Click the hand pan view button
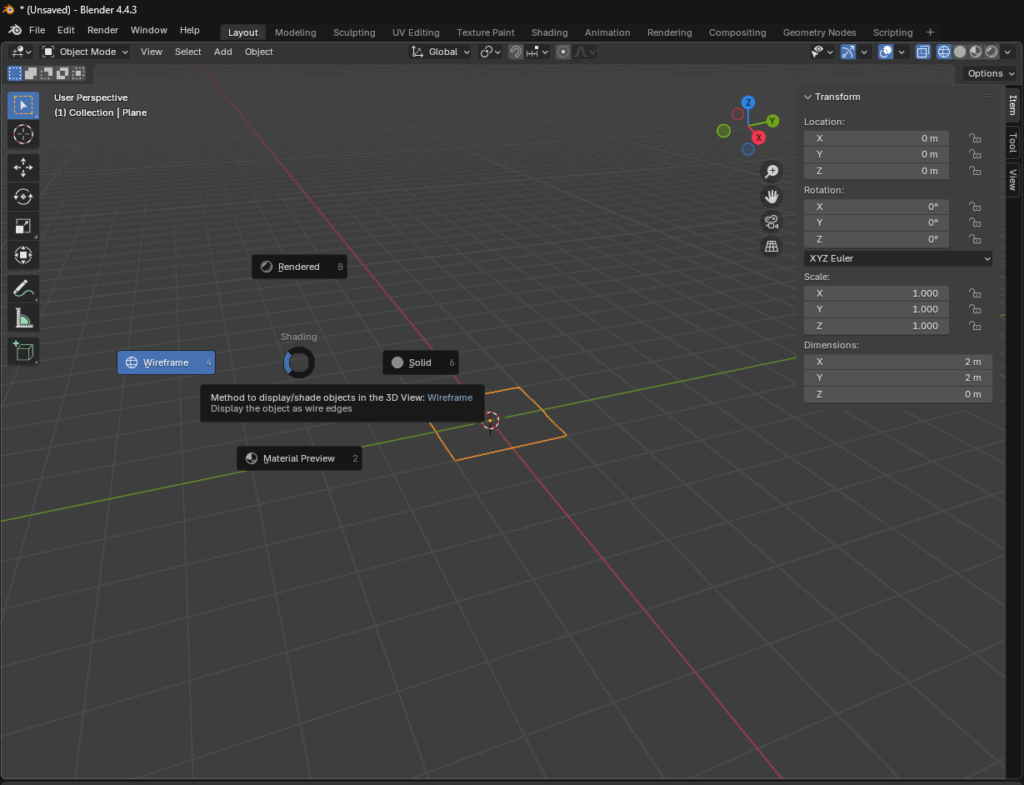Screen dimensions: 1024x785 pyautogui.click(x=771, y=197)
